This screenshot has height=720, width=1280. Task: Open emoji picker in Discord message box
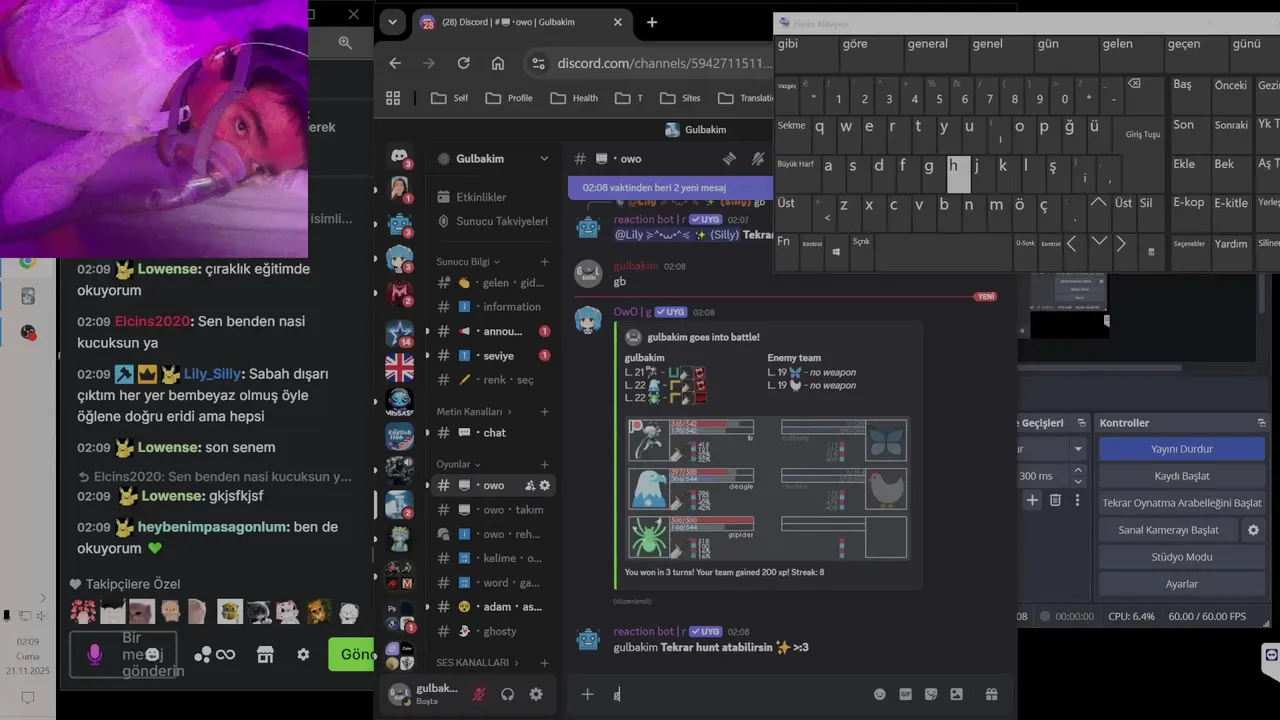click(x=880, y=694)
